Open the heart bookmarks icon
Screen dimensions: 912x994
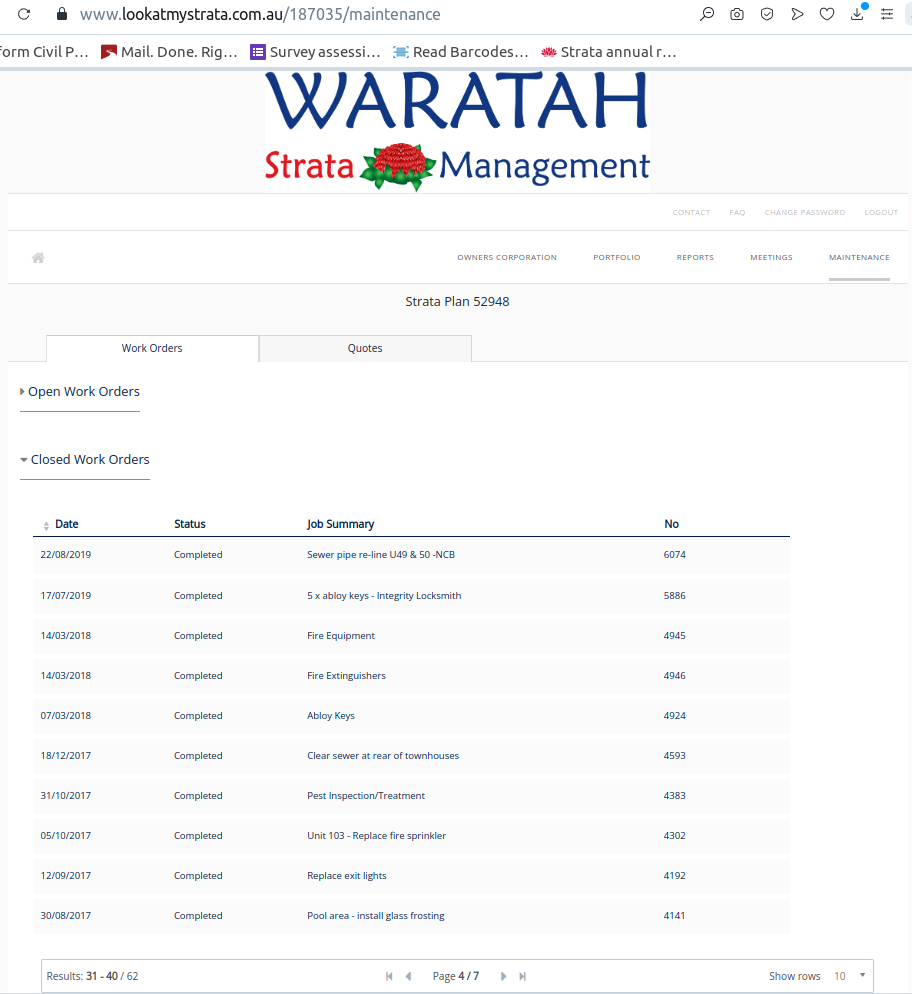(x=827, y=14)
